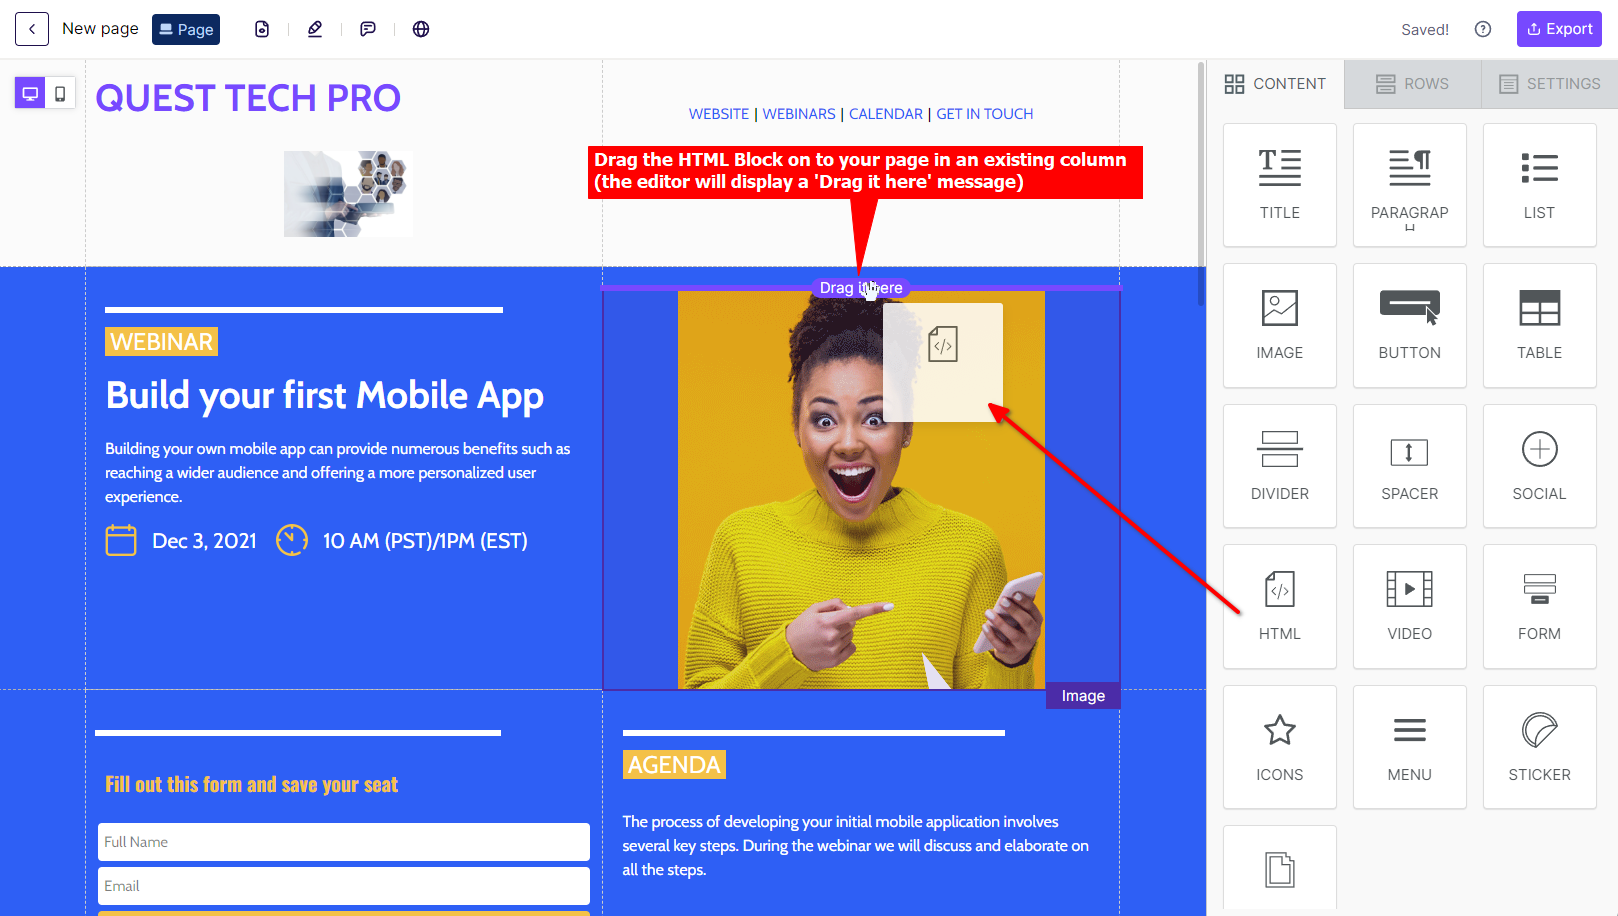Select the STICKER content block
Viewport: 1618px width, 916px height.
[x=1539, y=747]
